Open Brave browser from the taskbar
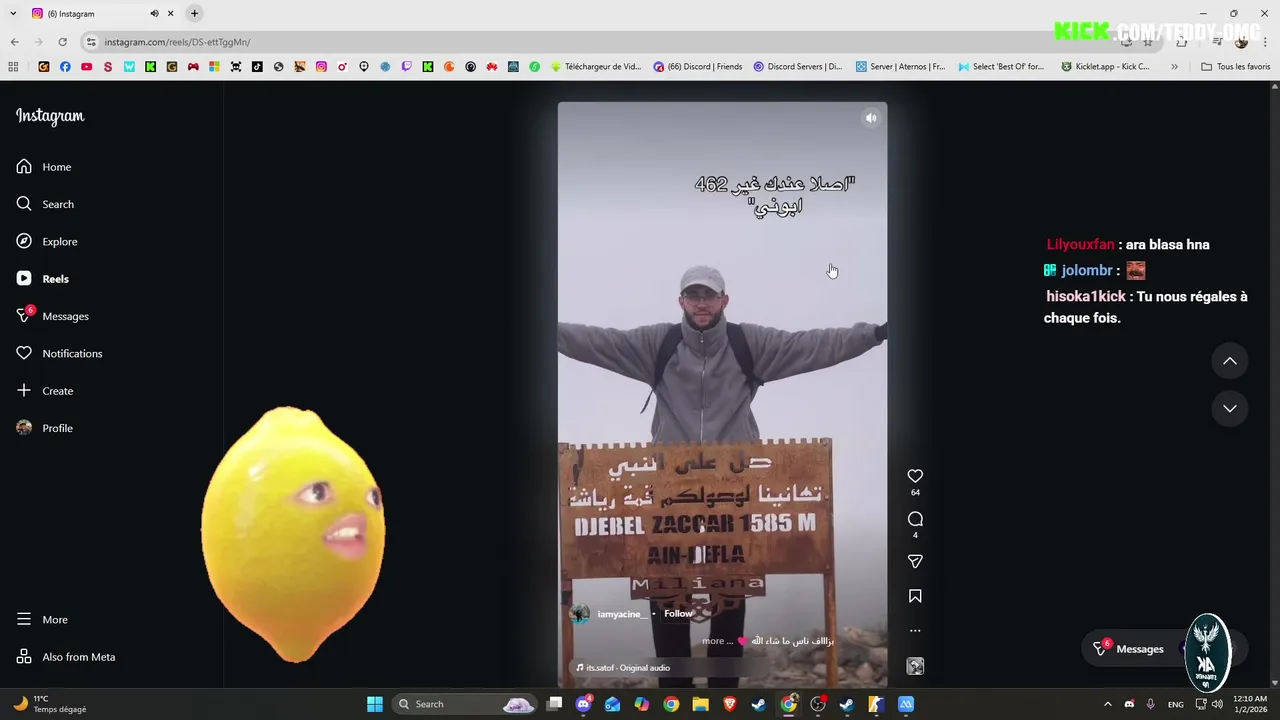 pos(730,704)
